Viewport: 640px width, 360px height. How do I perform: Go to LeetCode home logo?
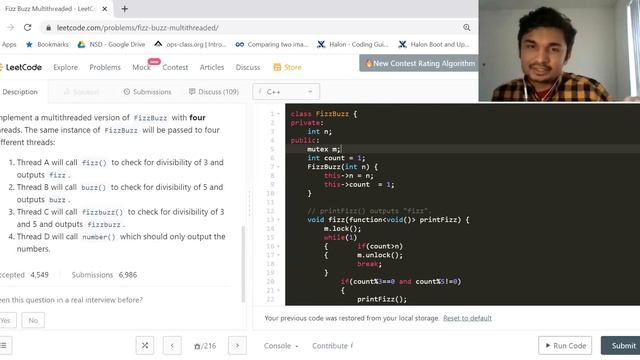21,67
